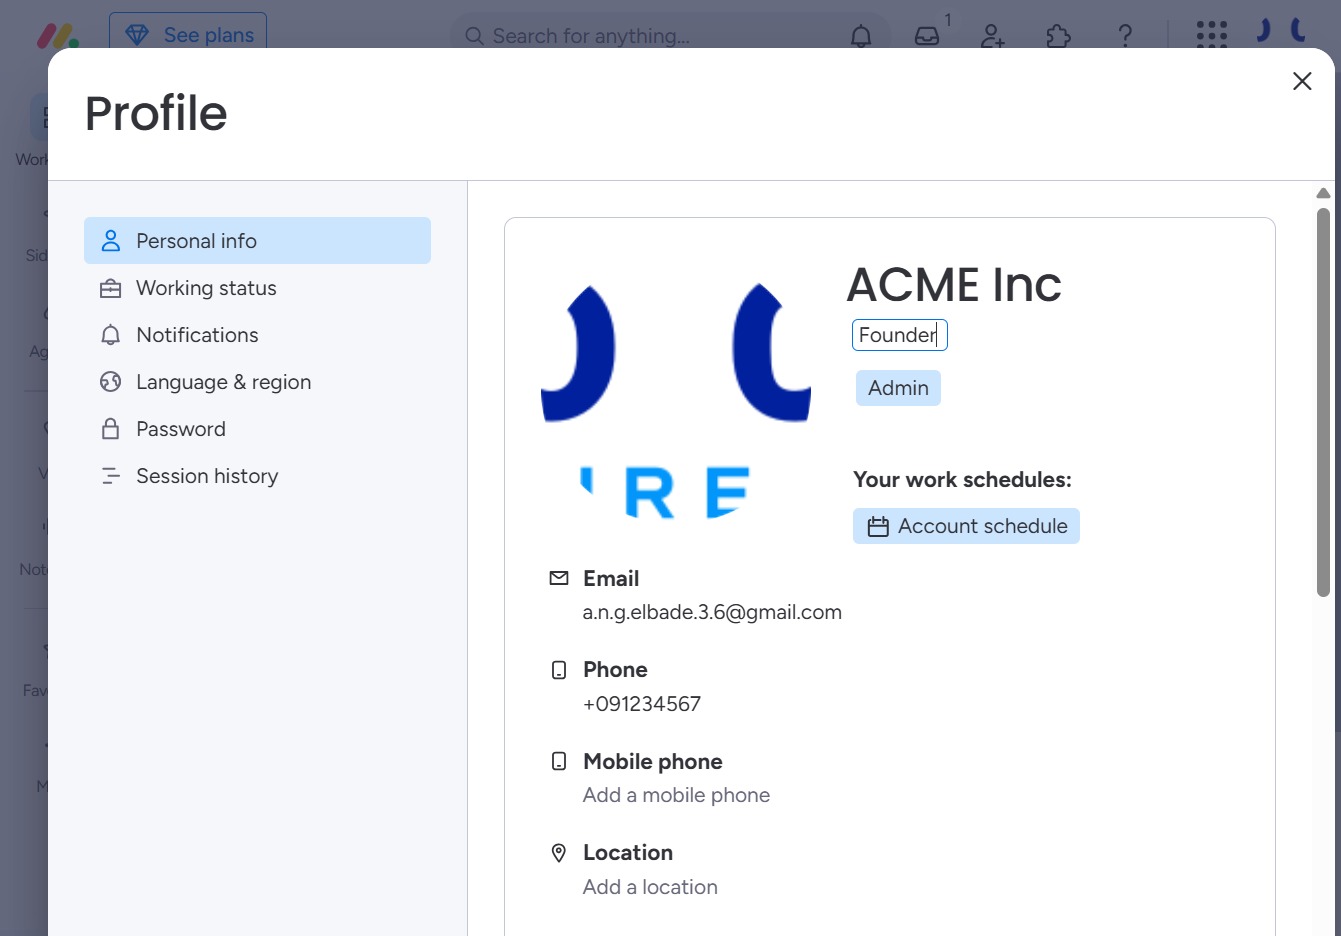Click the Admin badge
This screenshot has width=1341, height=936.
898,388
